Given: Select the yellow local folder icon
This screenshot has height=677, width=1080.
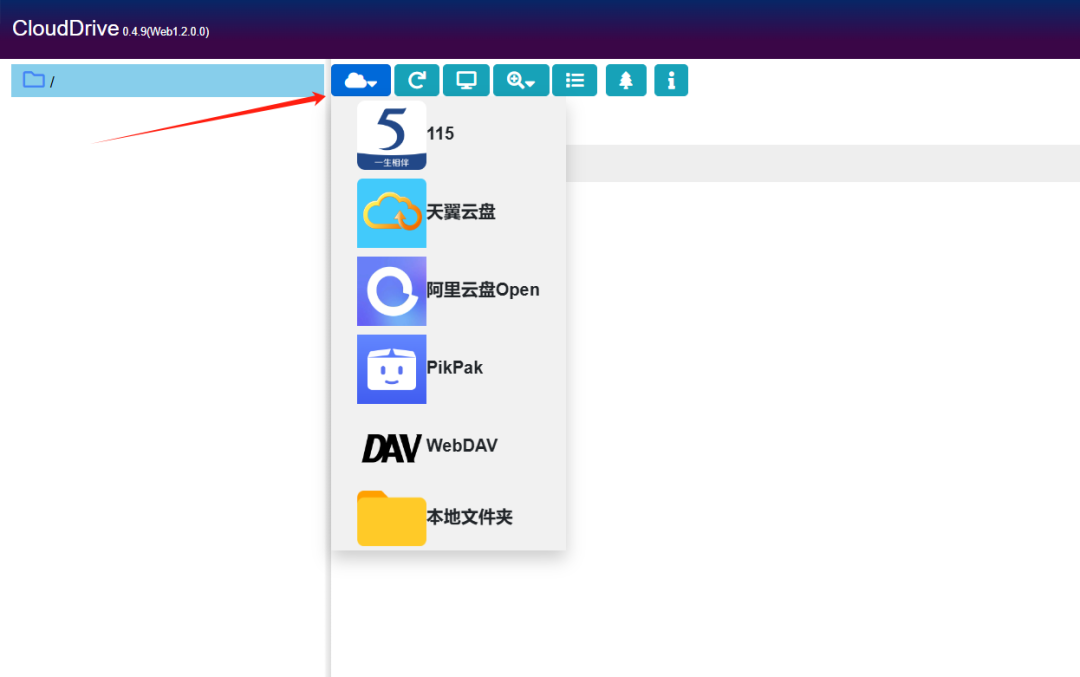Looking at the screenshot, I should click(391, 519).
